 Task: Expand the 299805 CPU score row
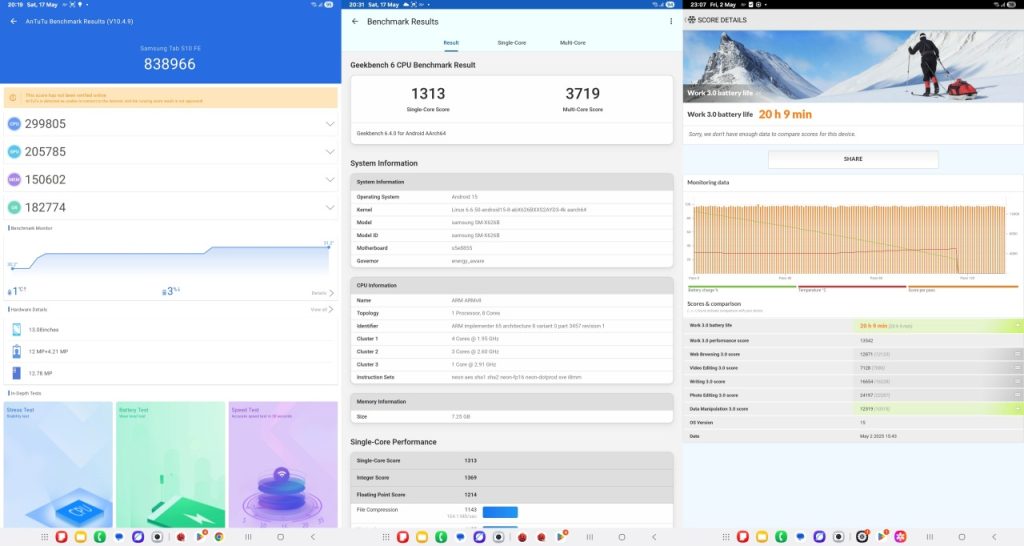point(330,123)
